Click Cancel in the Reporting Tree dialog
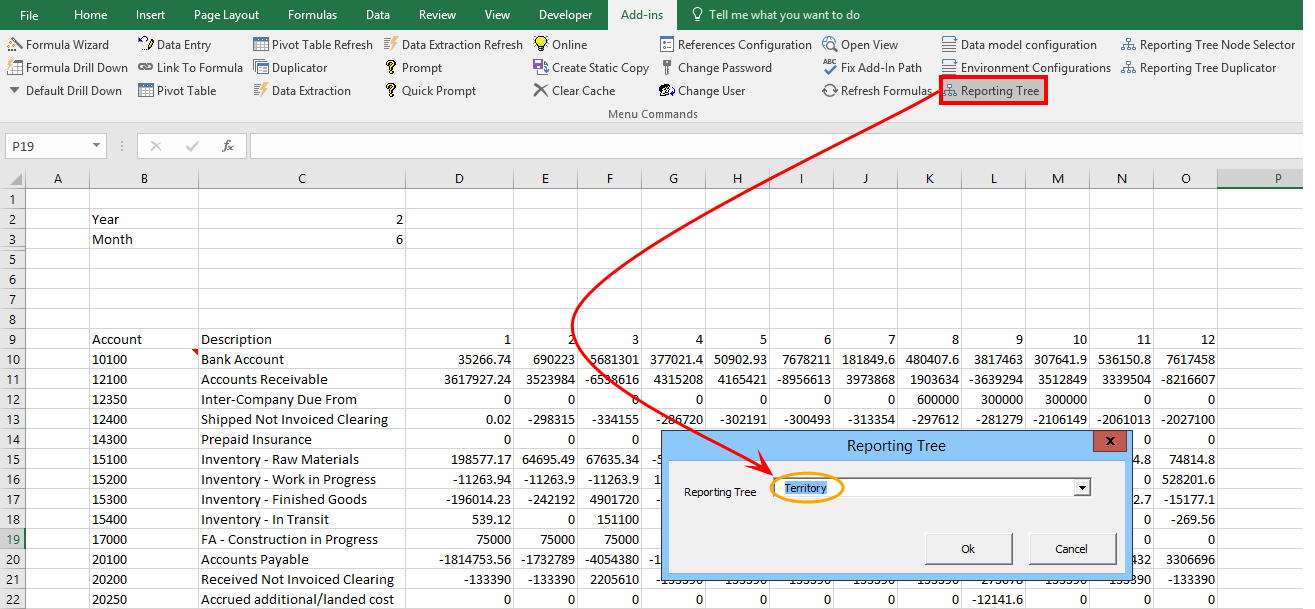This screenshot has width=1315, height=609. tap(1071, 548)
